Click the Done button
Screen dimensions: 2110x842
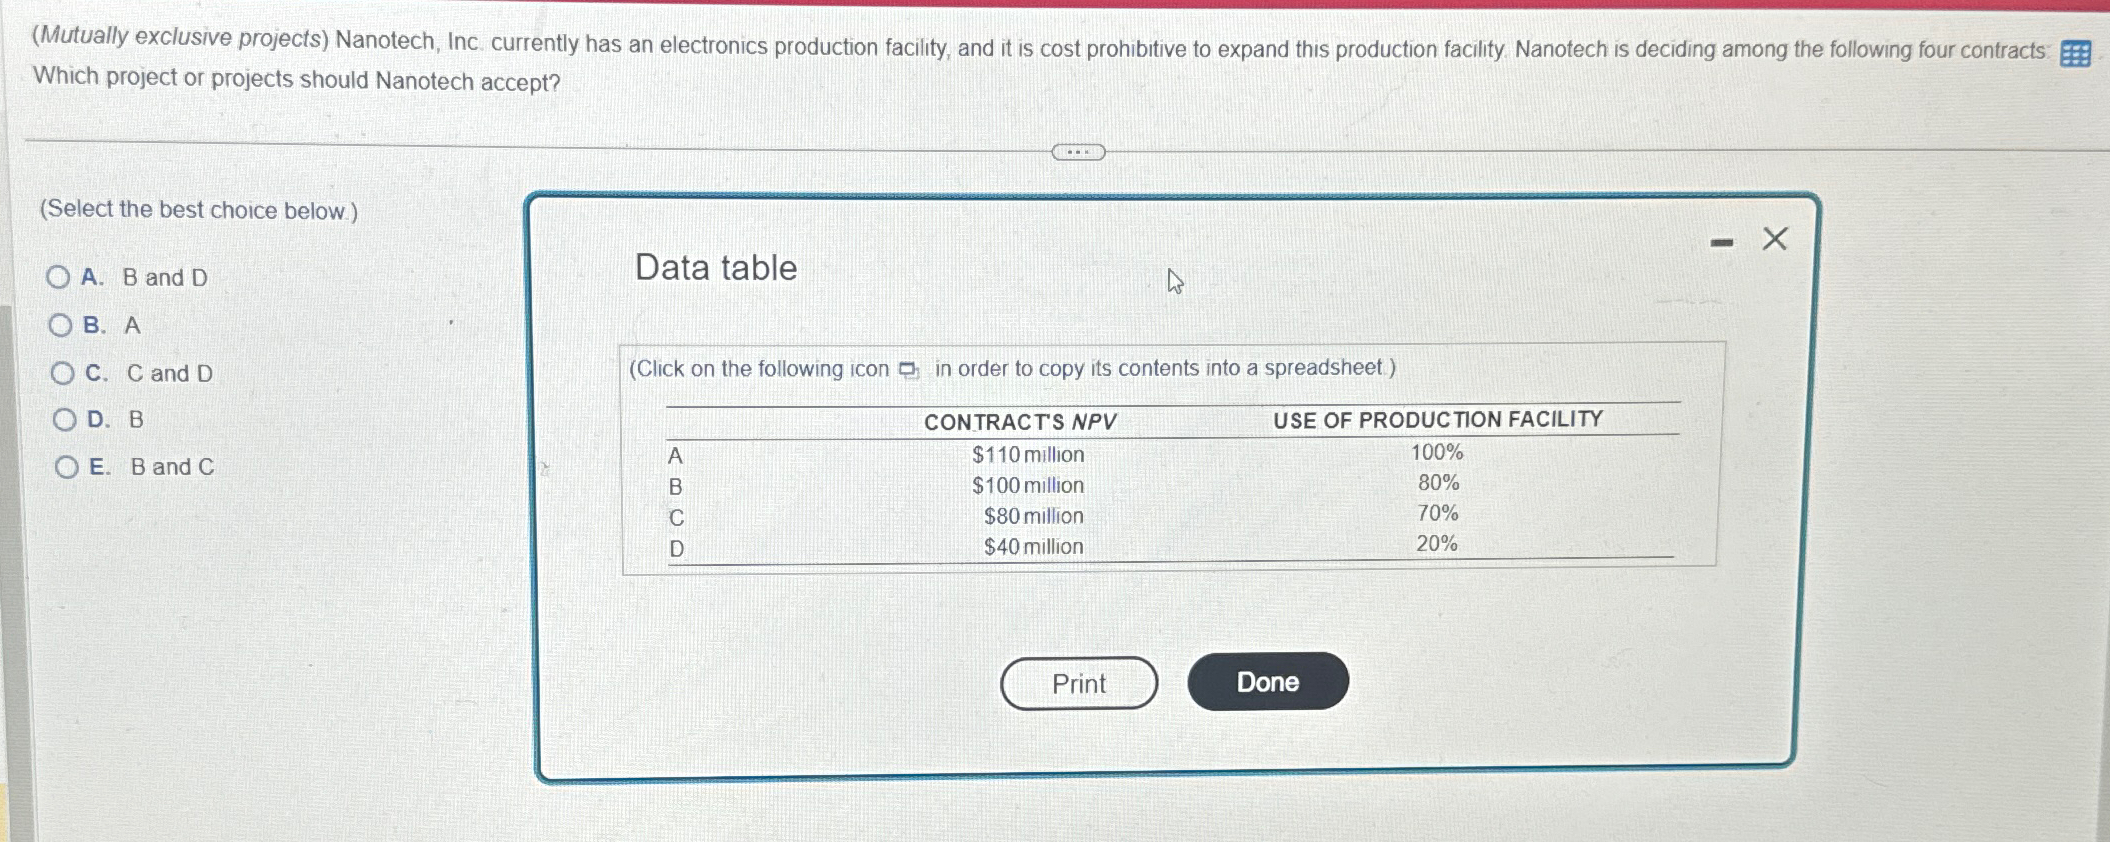1268,681
